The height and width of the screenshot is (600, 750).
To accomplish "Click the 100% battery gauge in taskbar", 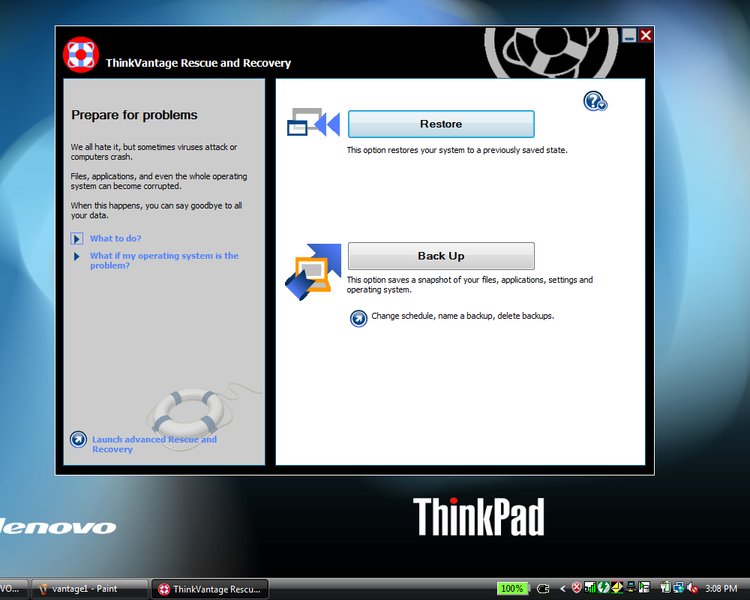I will point(512,589).
